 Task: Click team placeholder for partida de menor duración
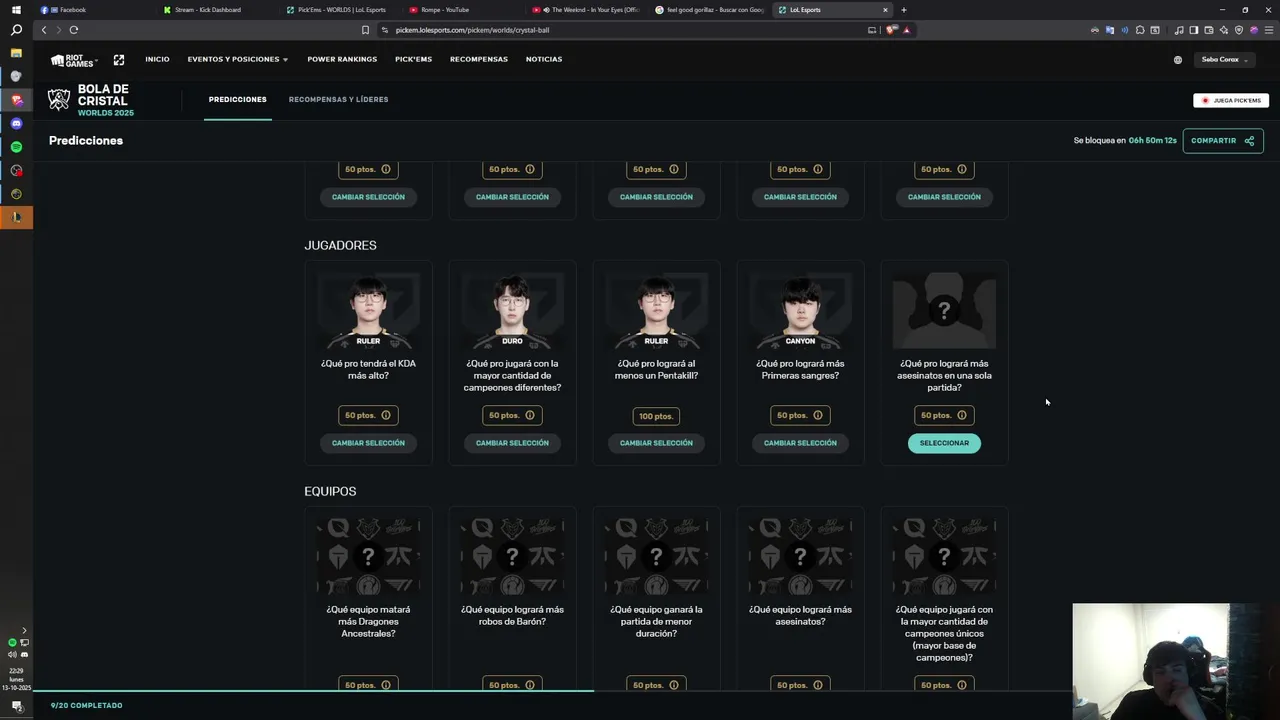(x=656, y=557)
